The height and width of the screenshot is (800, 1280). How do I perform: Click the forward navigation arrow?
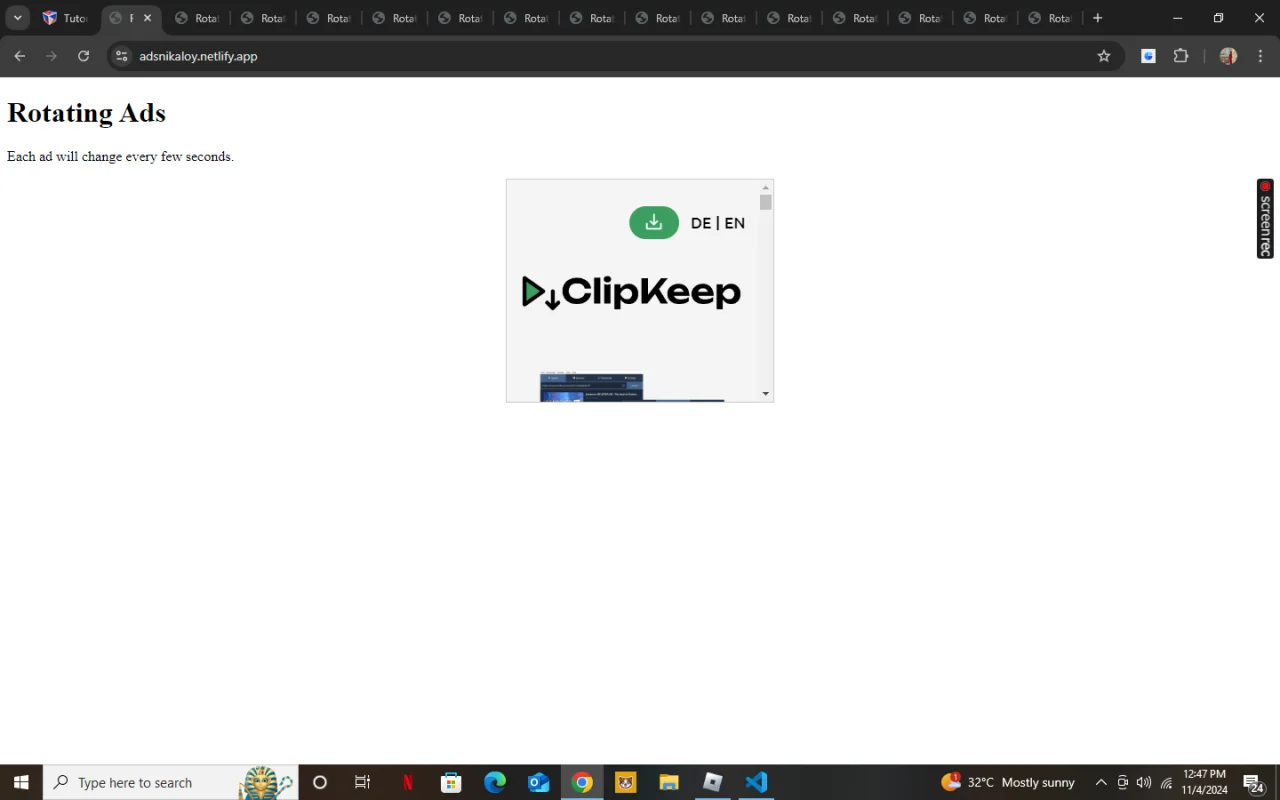51,56
